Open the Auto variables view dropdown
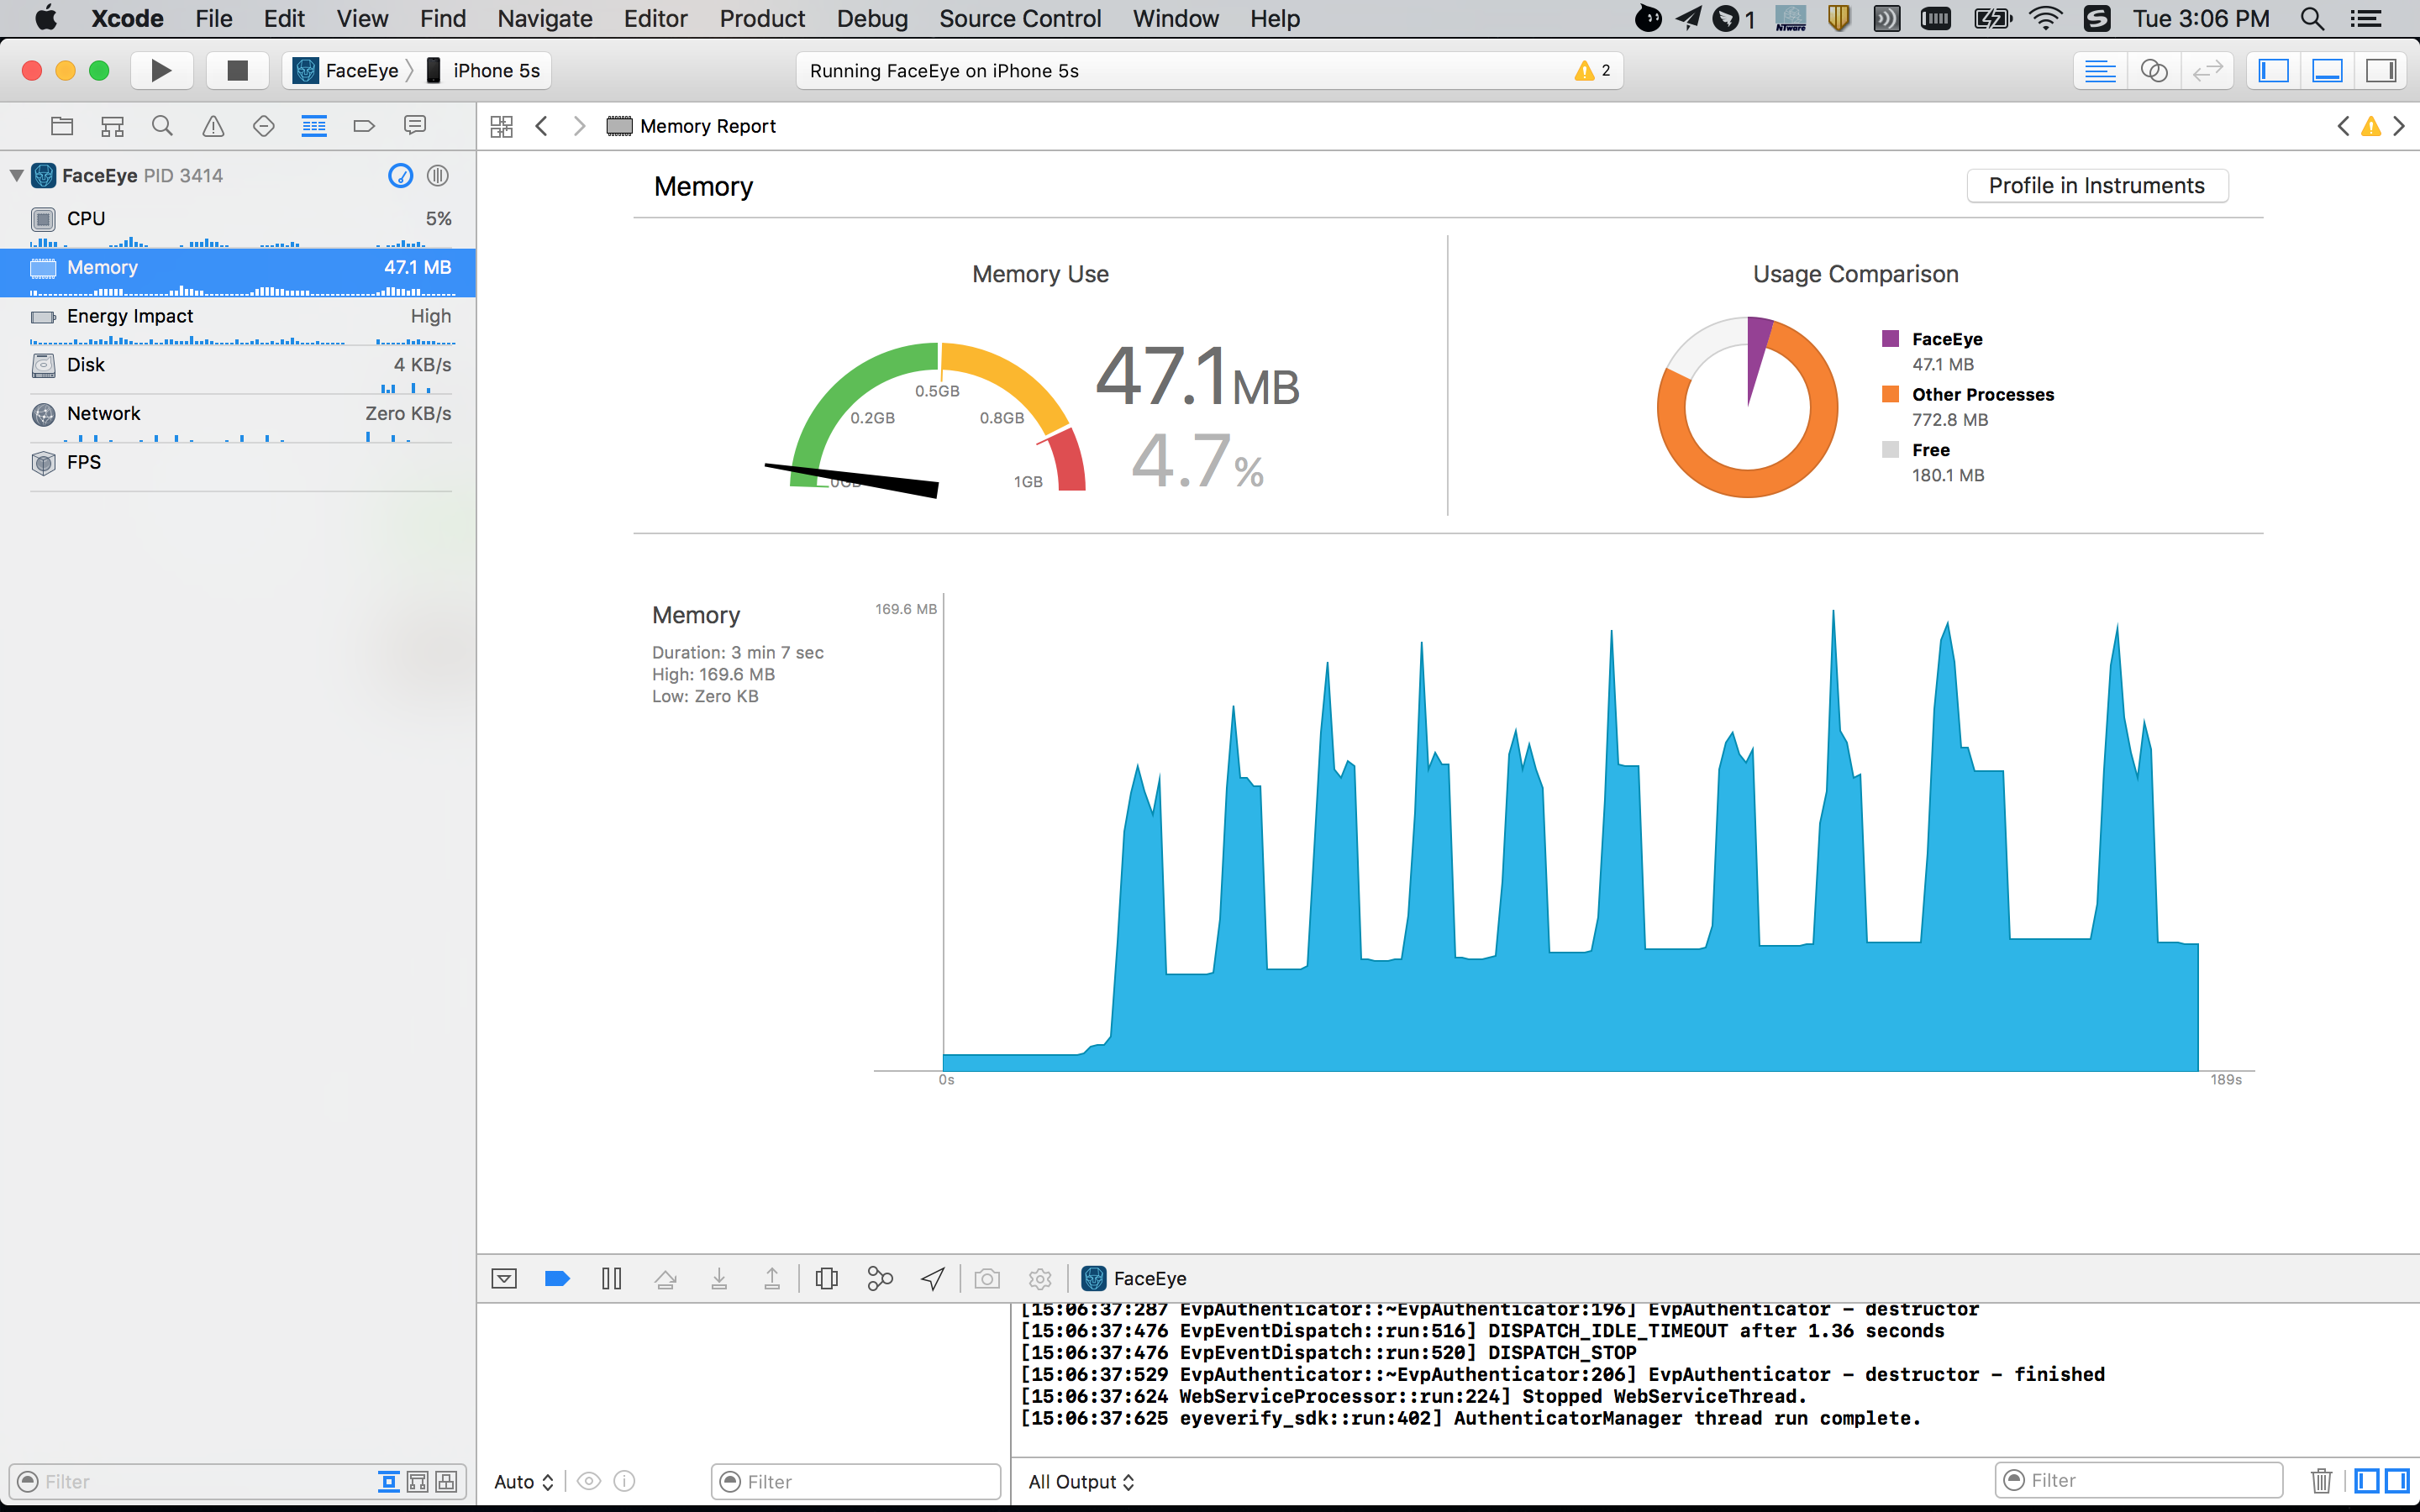 pos(523,1481)
